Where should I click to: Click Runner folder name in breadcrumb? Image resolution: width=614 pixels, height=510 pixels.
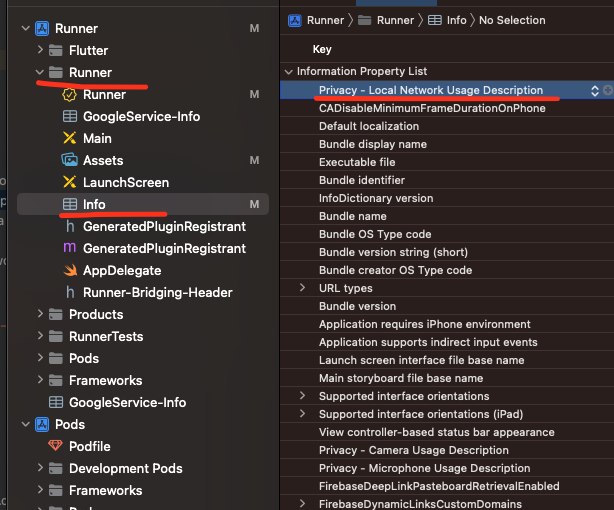pos(395,20)
